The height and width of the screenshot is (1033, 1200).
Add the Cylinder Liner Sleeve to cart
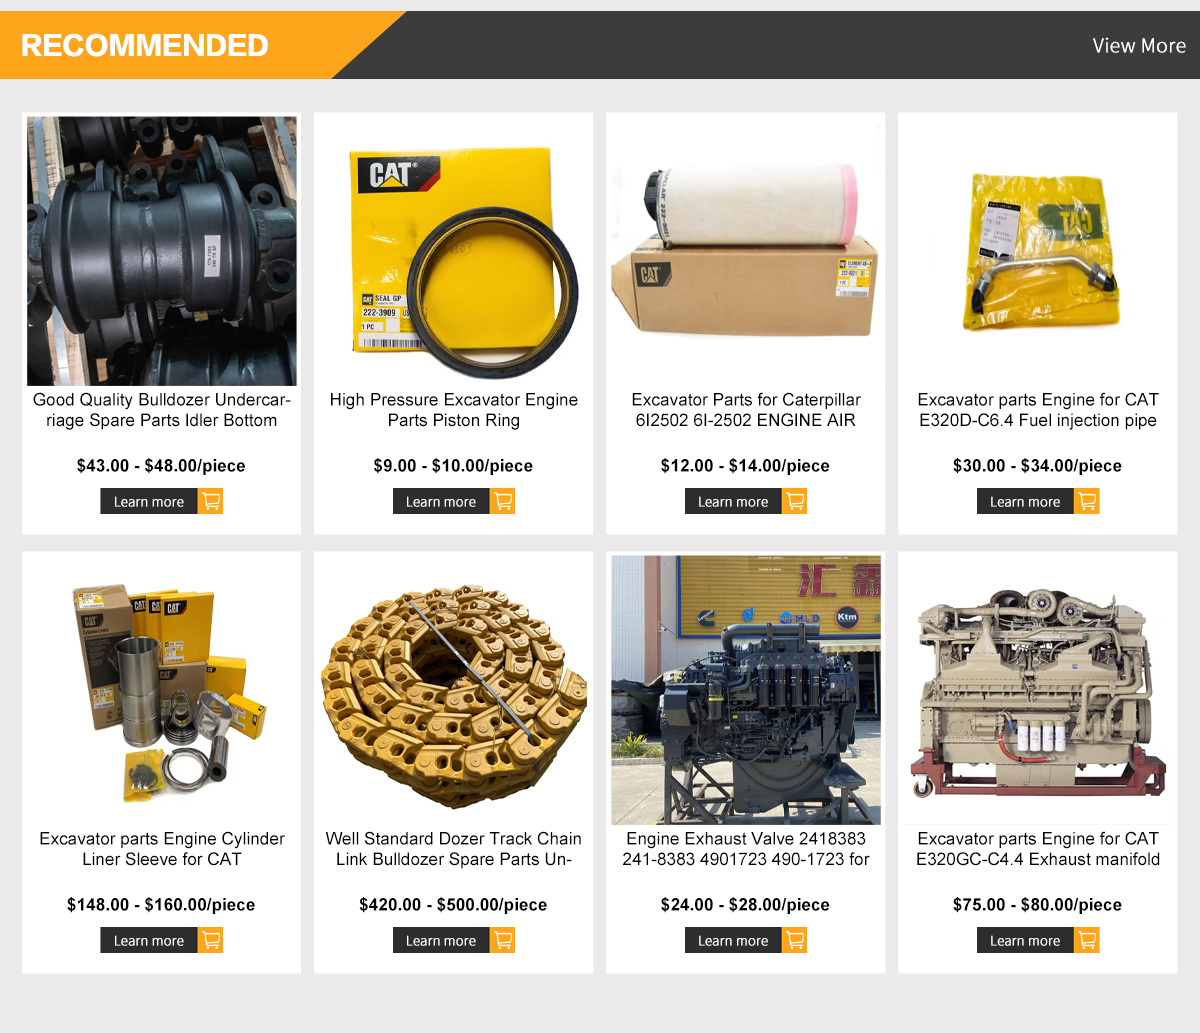click(211, 940)
